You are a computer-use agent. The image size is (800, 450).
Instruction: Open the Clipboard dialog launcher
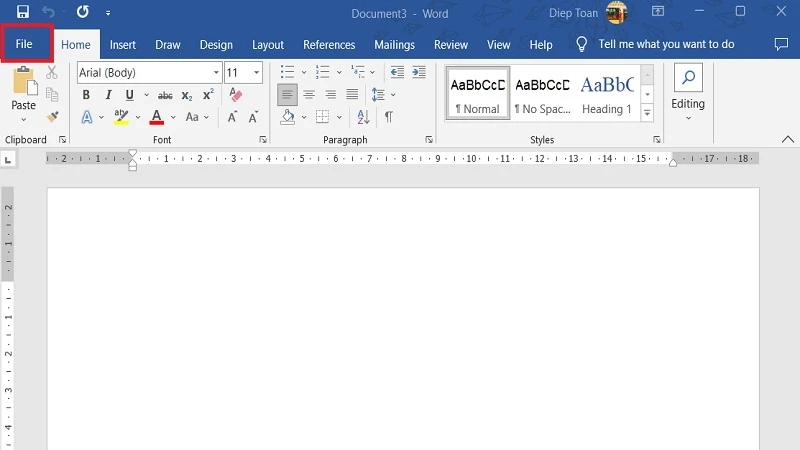[x=62, y=139]
